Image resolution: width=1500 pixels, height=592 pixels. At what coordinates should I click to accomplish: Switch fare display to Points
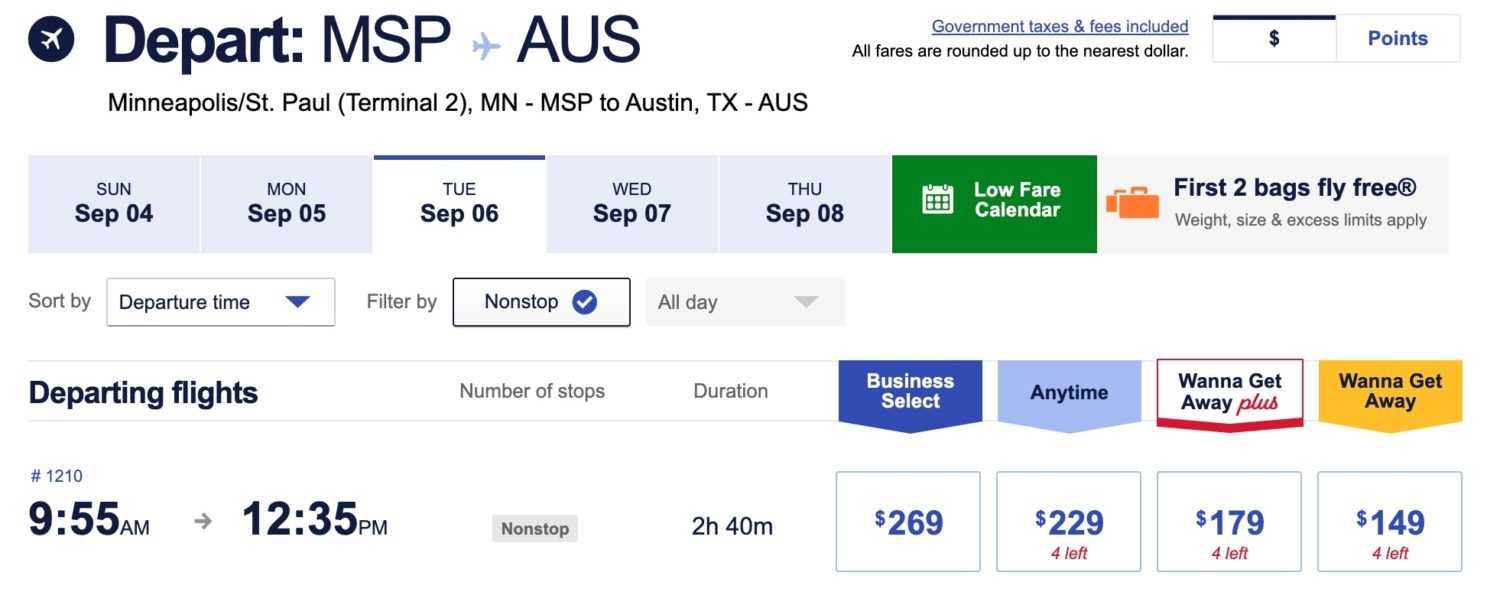point(1398,37)
